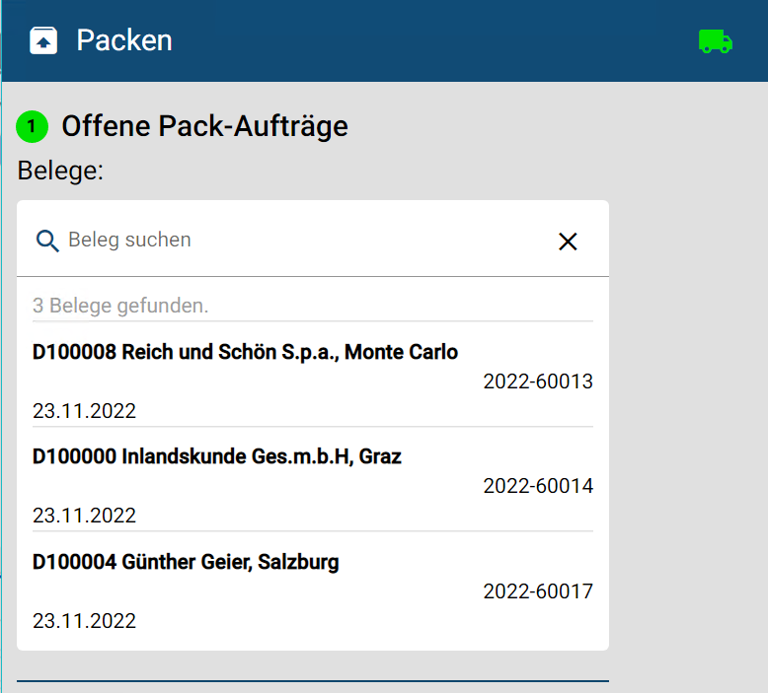The image size is (768, 693).
Task: Click the green delivery truck icon
Action: click(x=716, y=41)
